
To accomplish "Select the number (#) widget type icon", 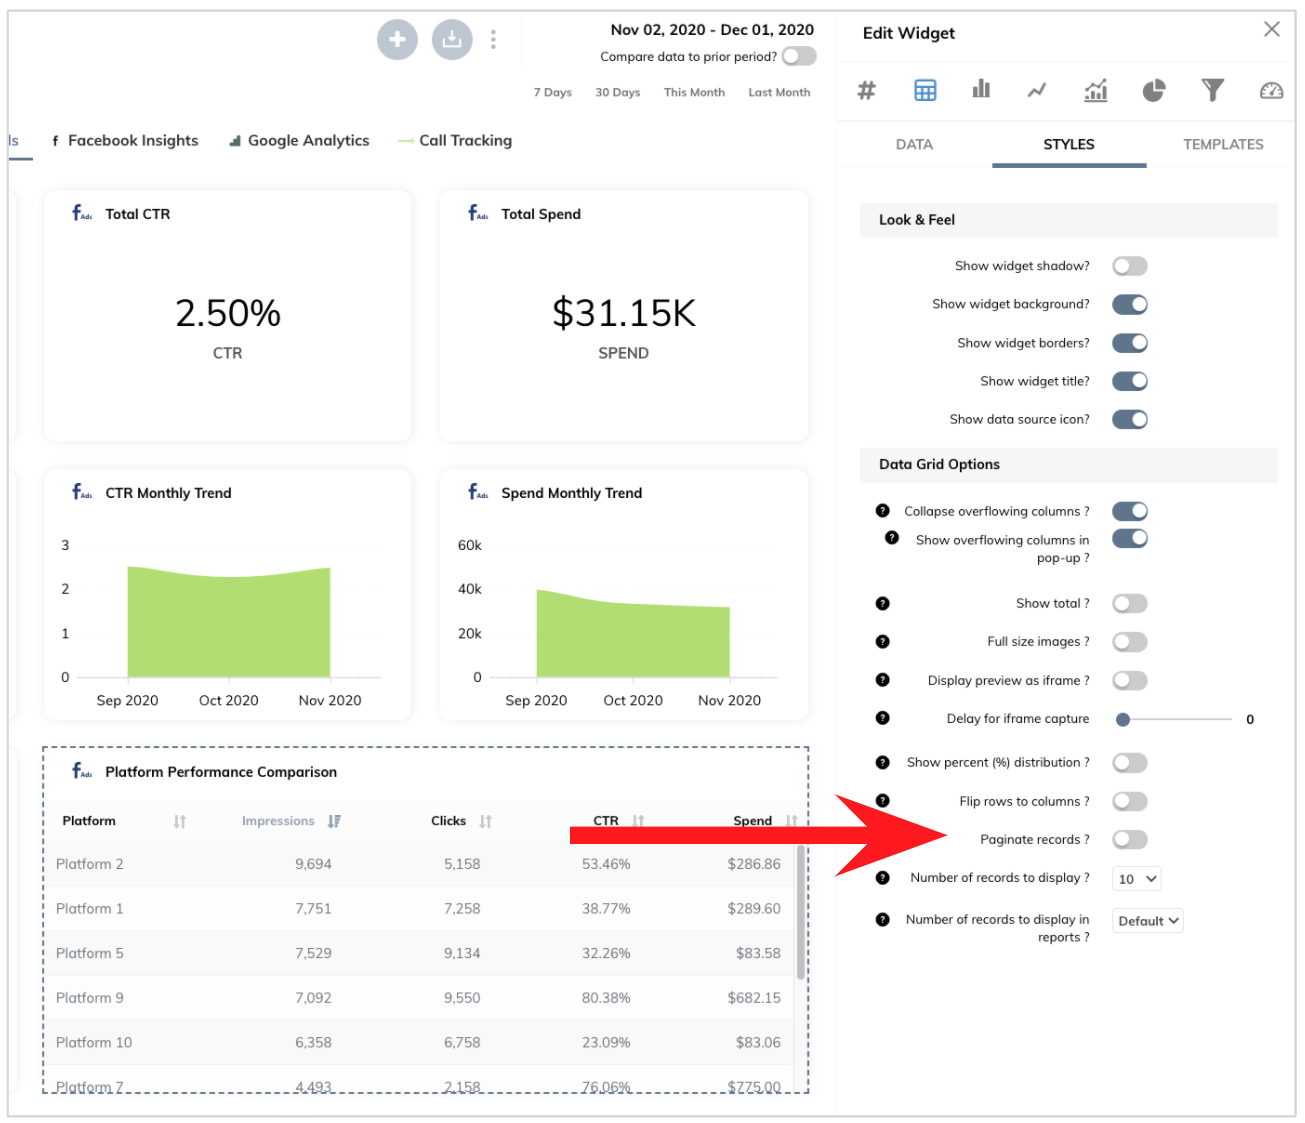I will (x=867, y=91).
